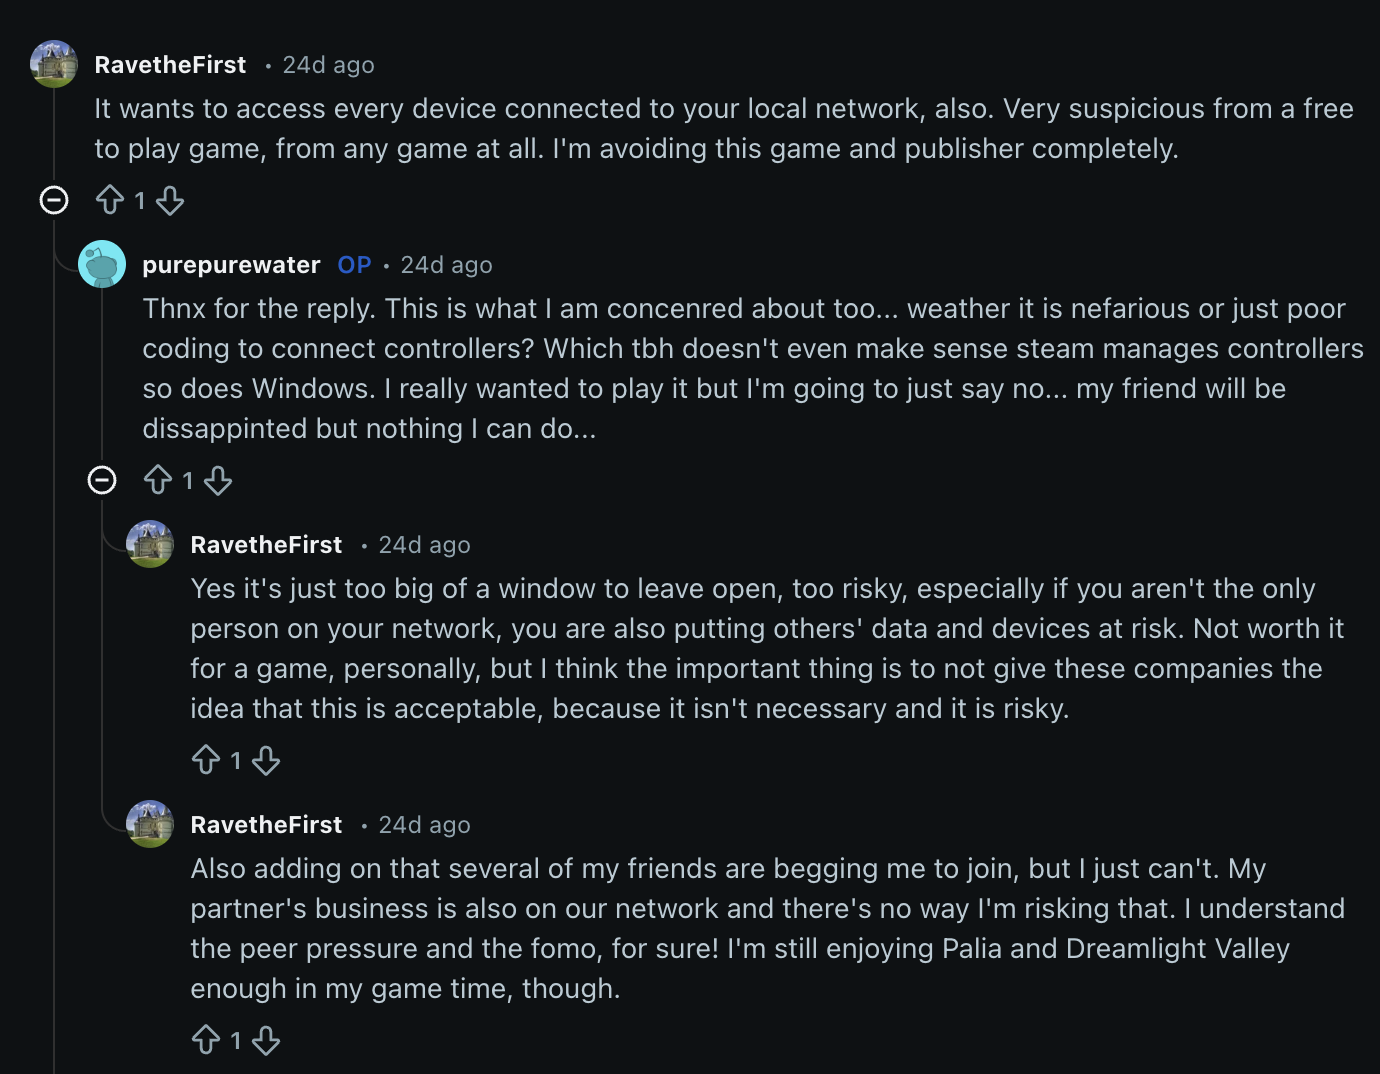Collapse purepurewater's reply thread

point(102,481)
